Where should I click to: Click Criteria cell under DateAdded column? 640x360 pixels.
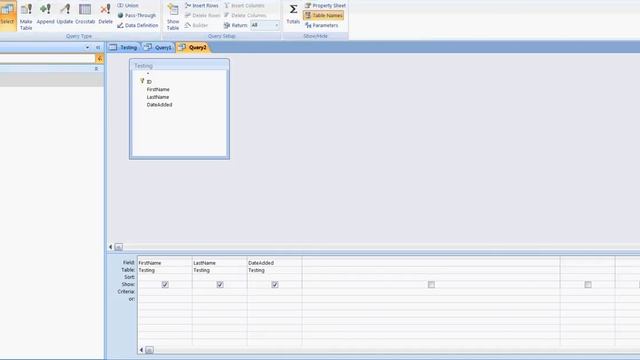(x=275, y=292)
